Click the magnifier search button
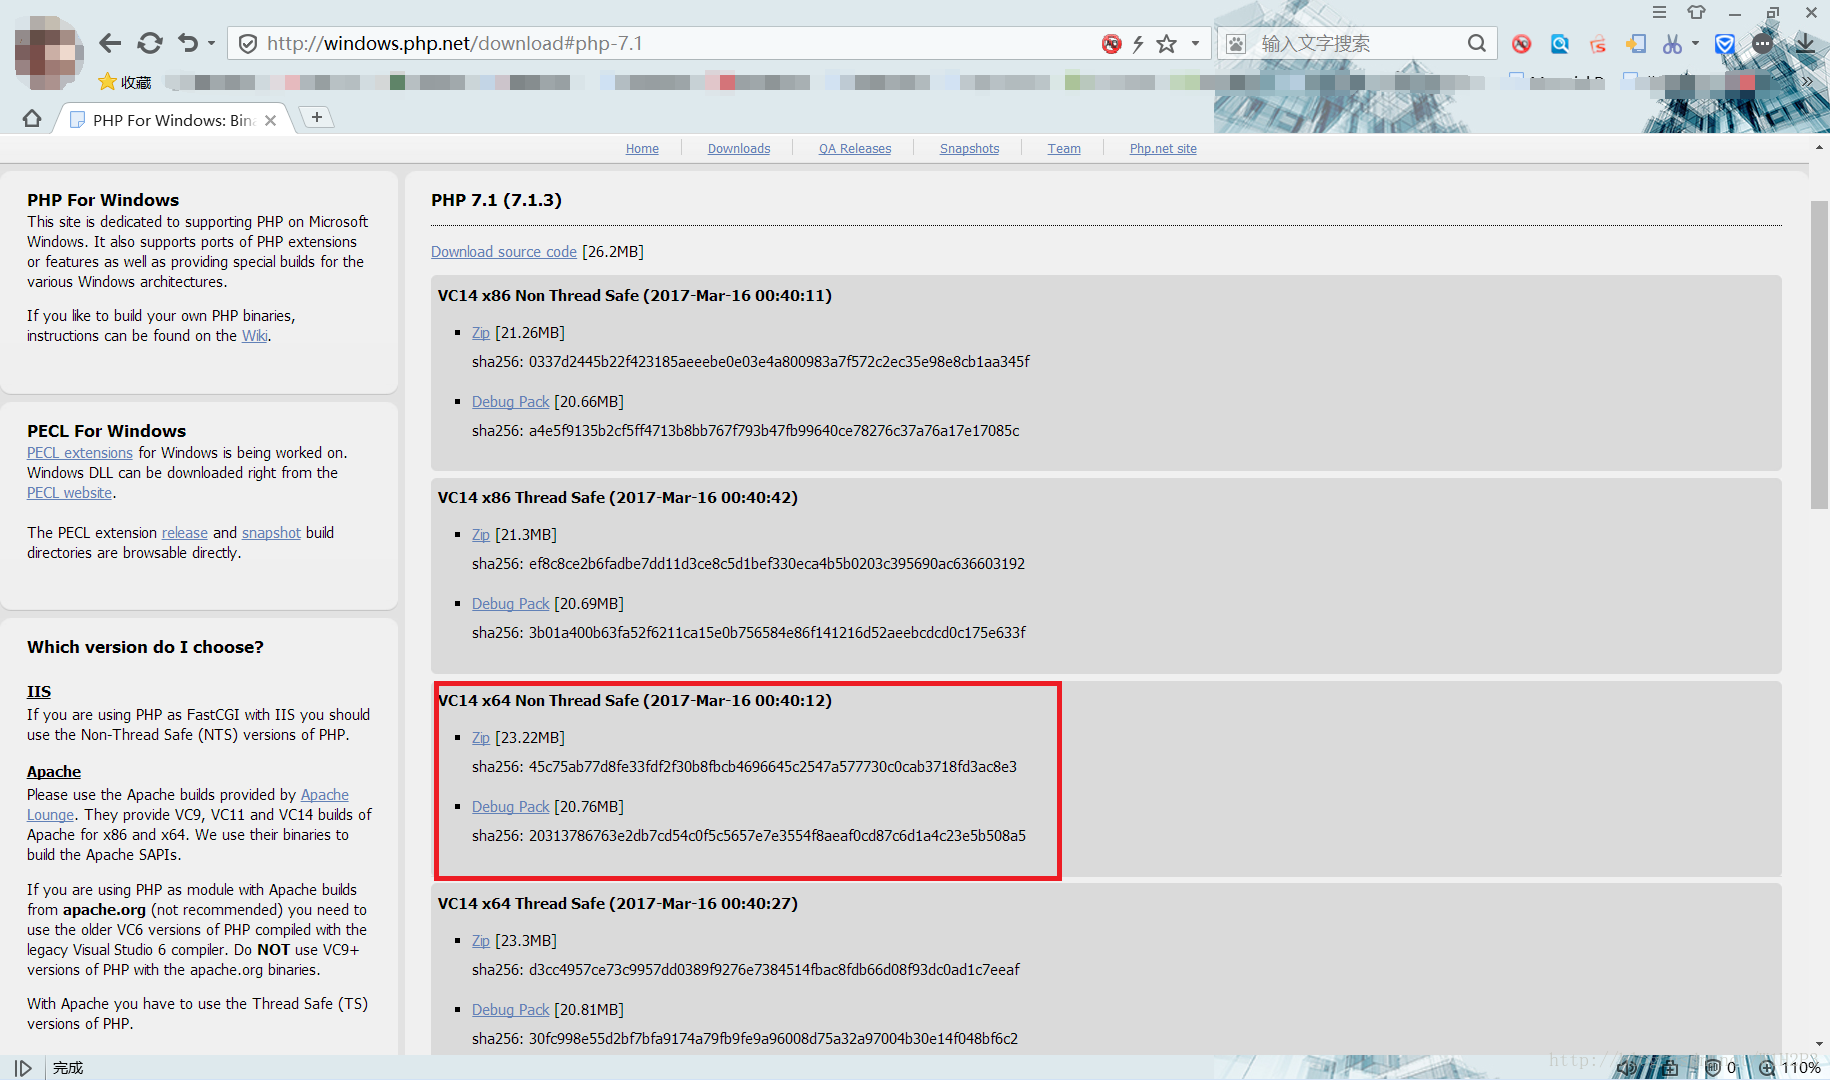1830x1080 pixels. point(1477,44)
